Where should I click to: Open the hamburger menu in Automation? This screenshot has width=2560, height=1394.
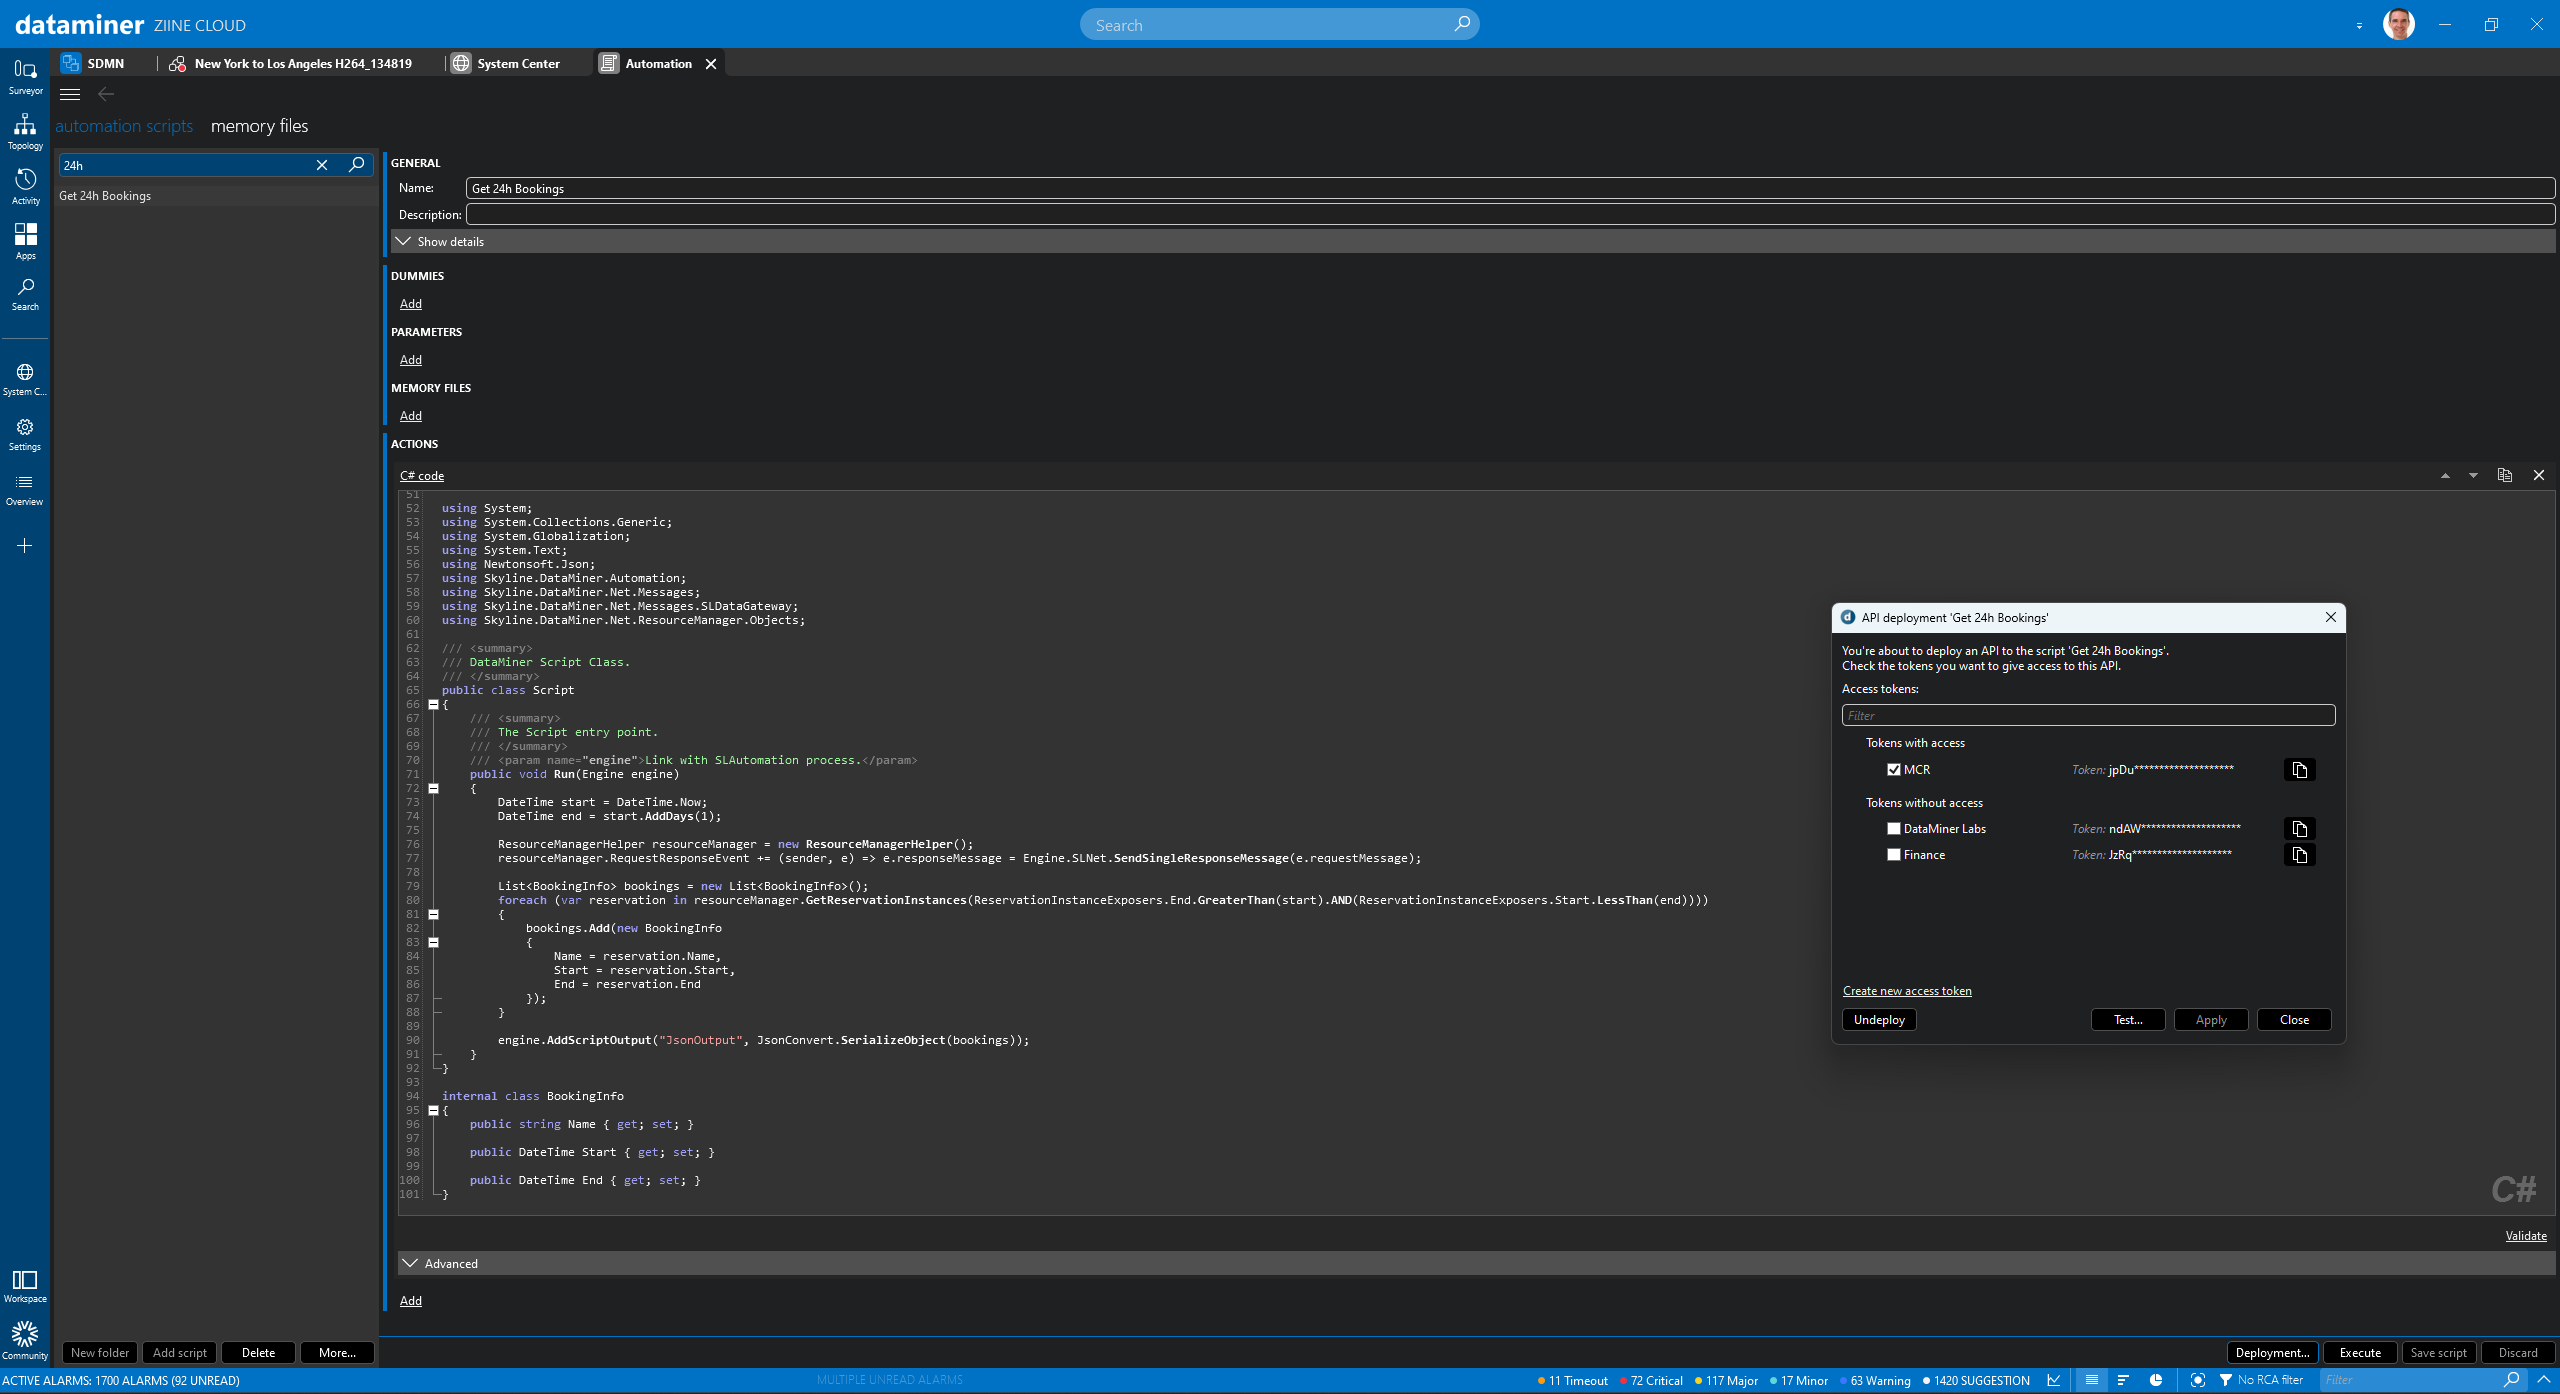point(70,94)
